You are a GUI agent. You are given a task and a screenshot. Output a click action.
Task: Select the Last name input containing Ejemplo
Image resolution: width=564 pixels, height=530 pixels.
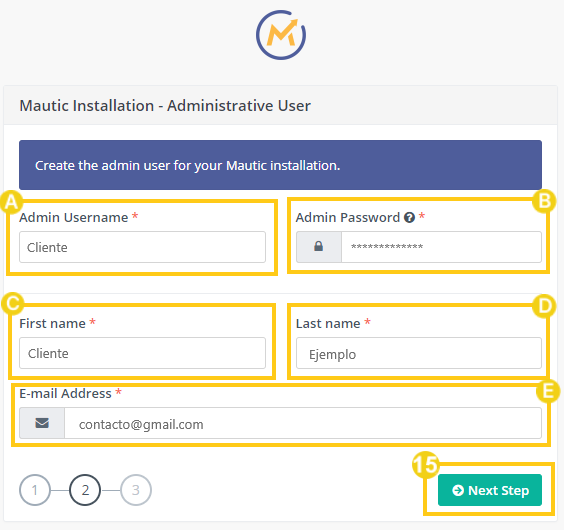[419, 353]
